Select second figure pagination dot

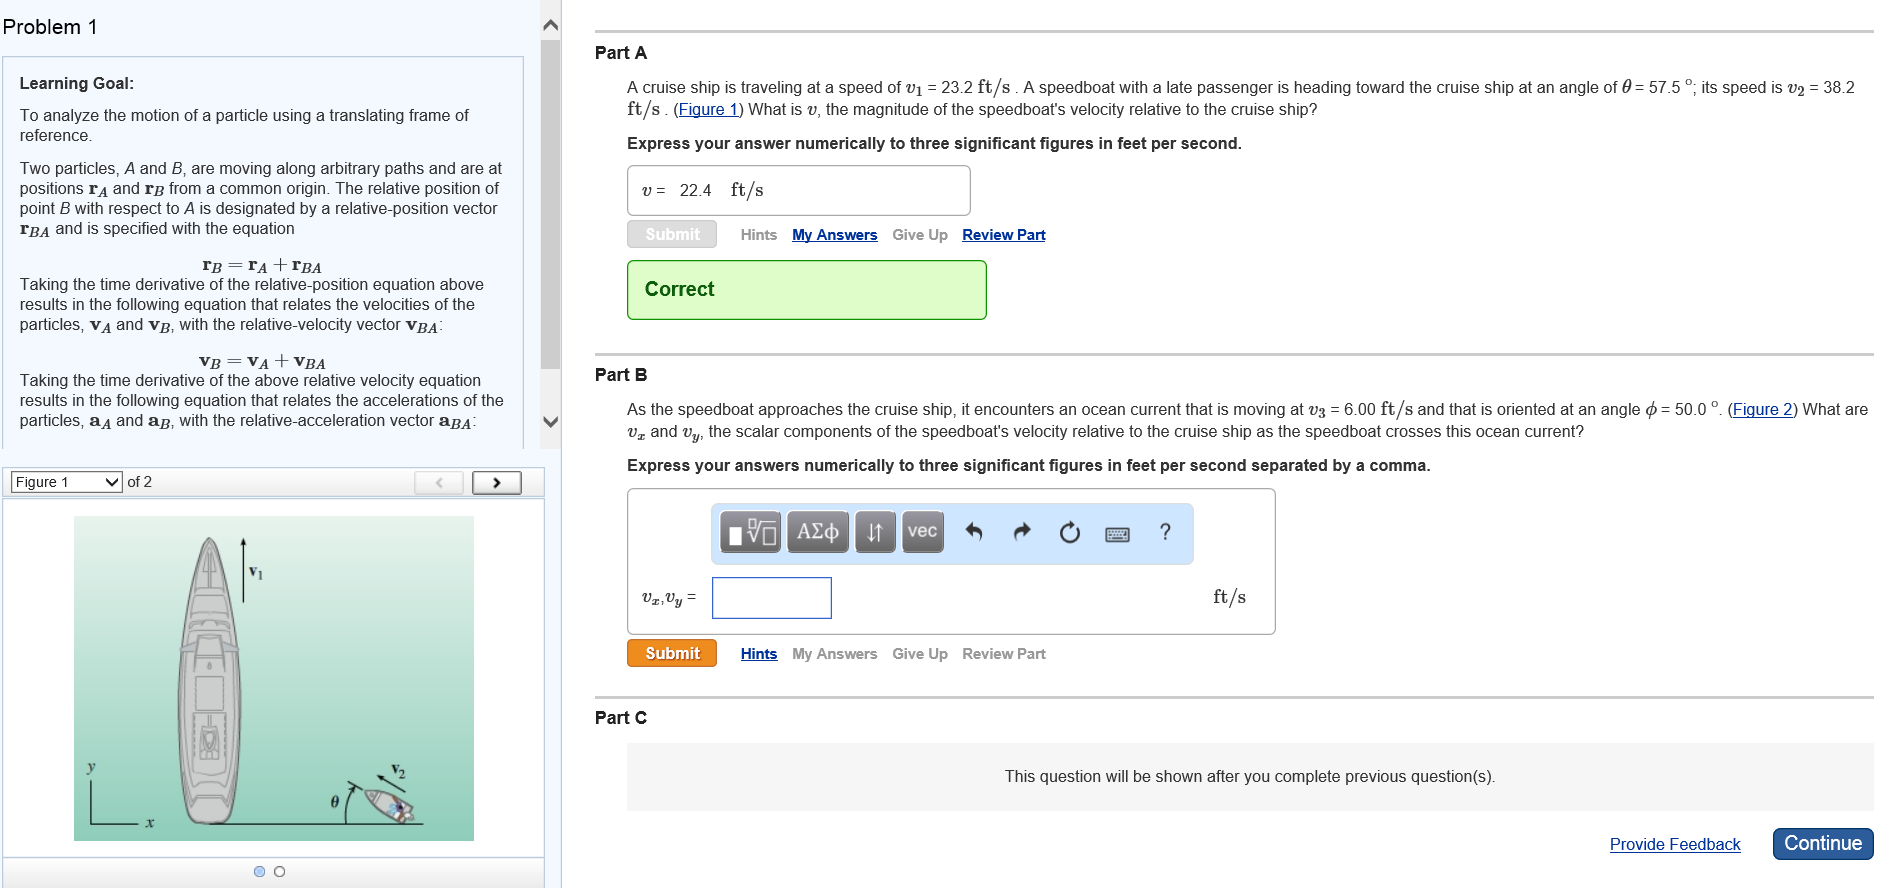(280, 872)
